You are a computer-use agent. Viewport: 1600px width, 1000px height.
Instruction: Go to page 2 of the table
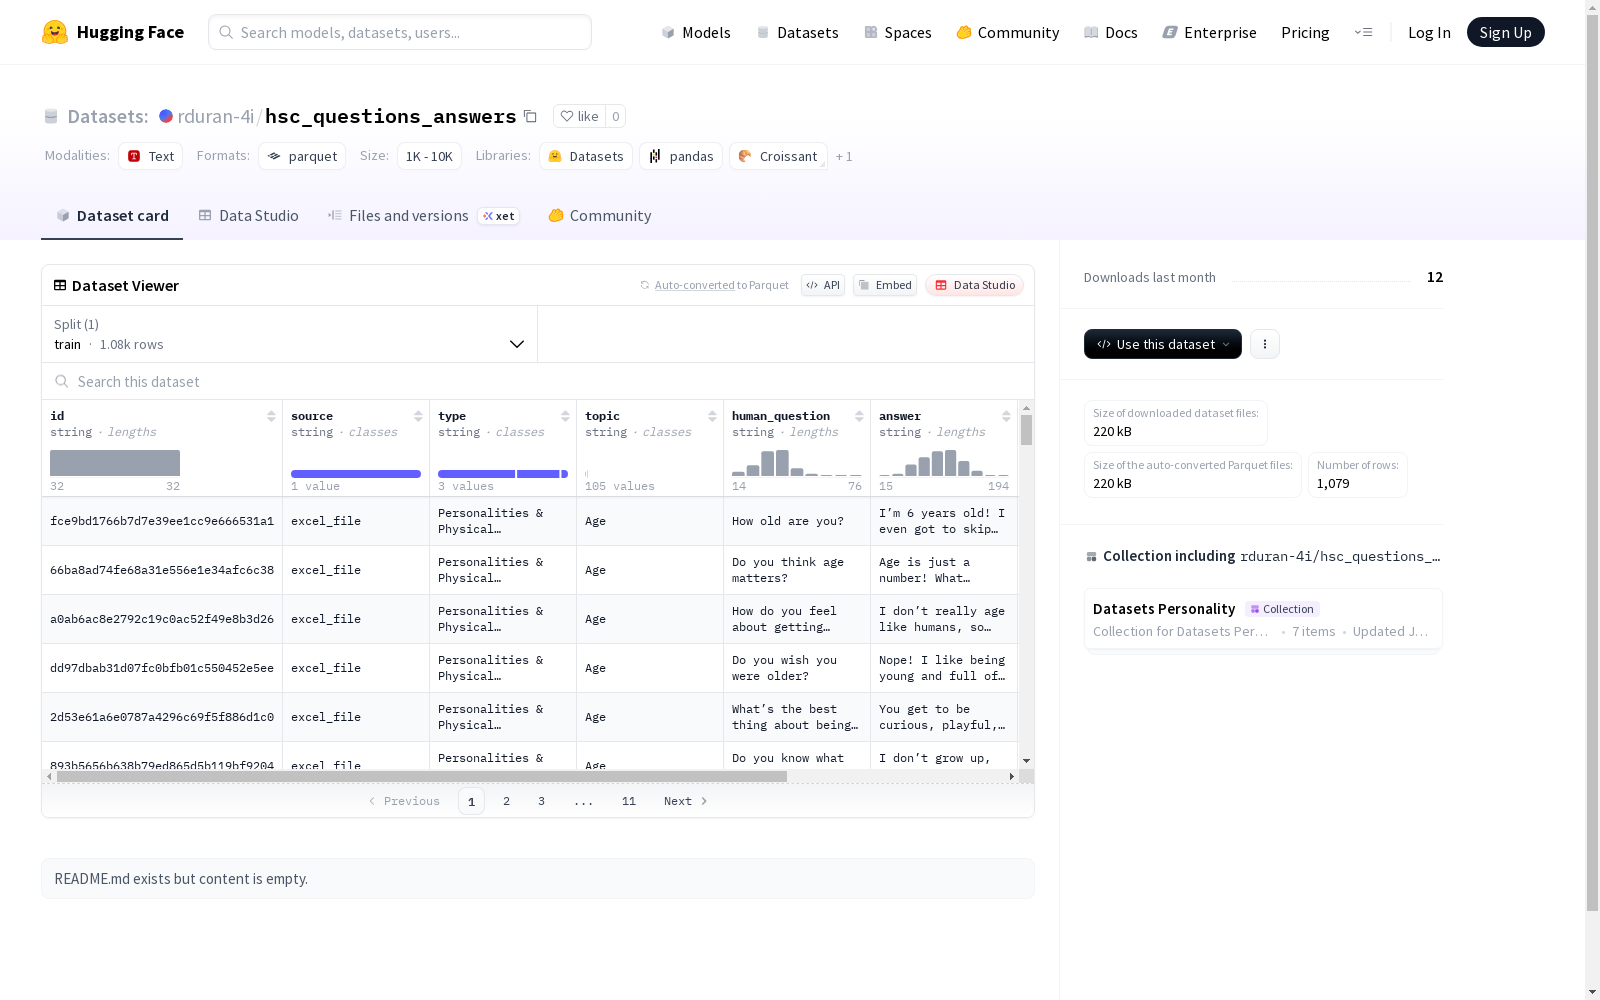tap(507, 801)
